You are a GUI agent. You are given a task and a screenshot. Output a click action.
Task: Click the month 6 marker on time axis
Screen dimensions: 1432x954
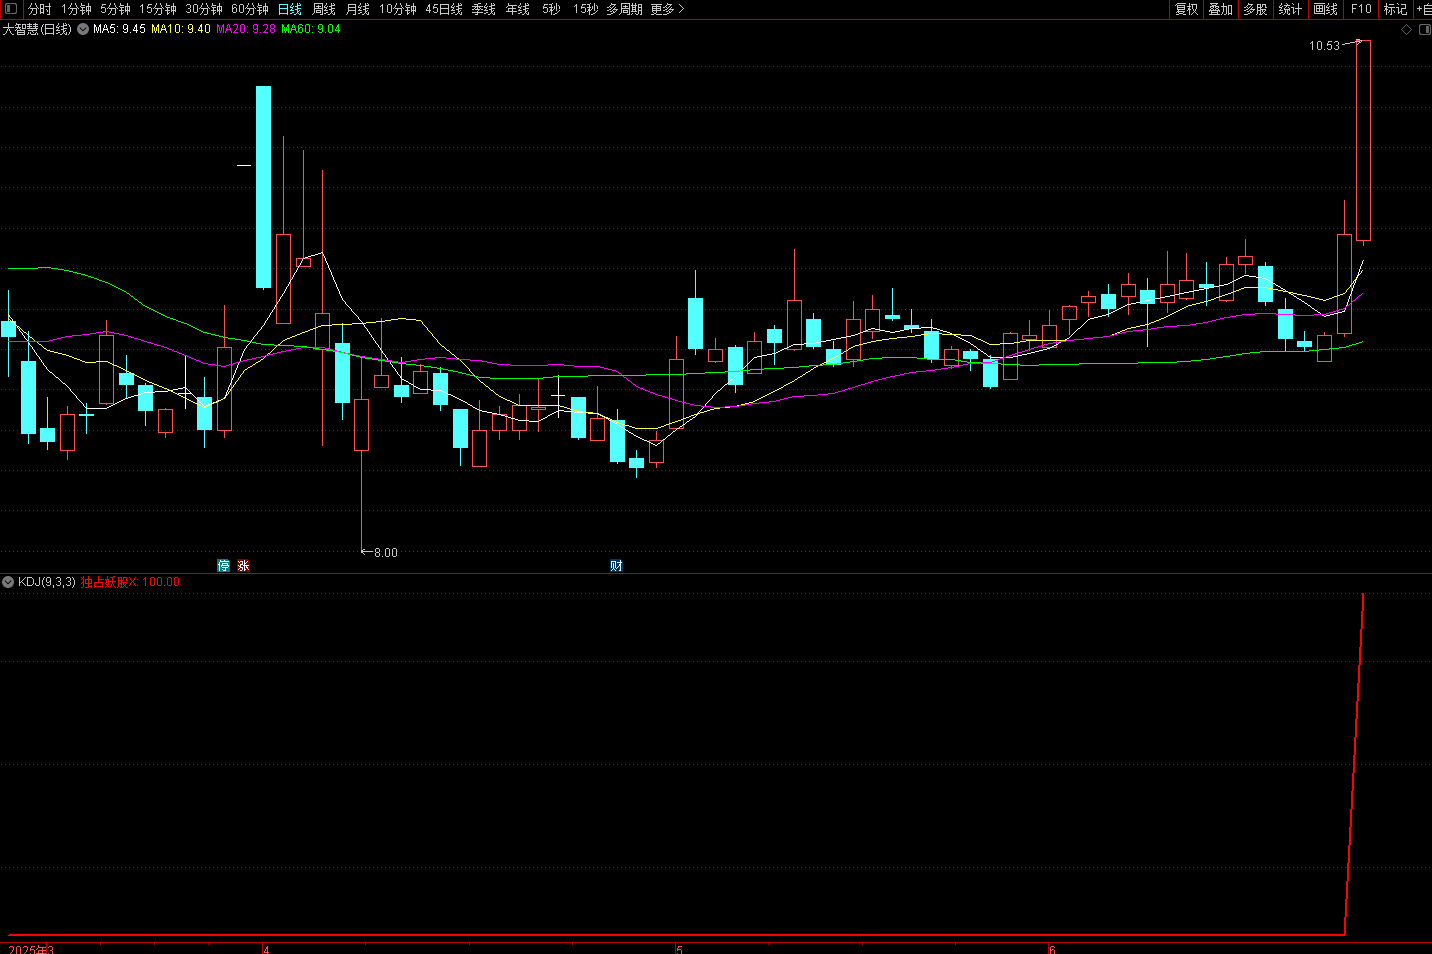pos(1052,949)
